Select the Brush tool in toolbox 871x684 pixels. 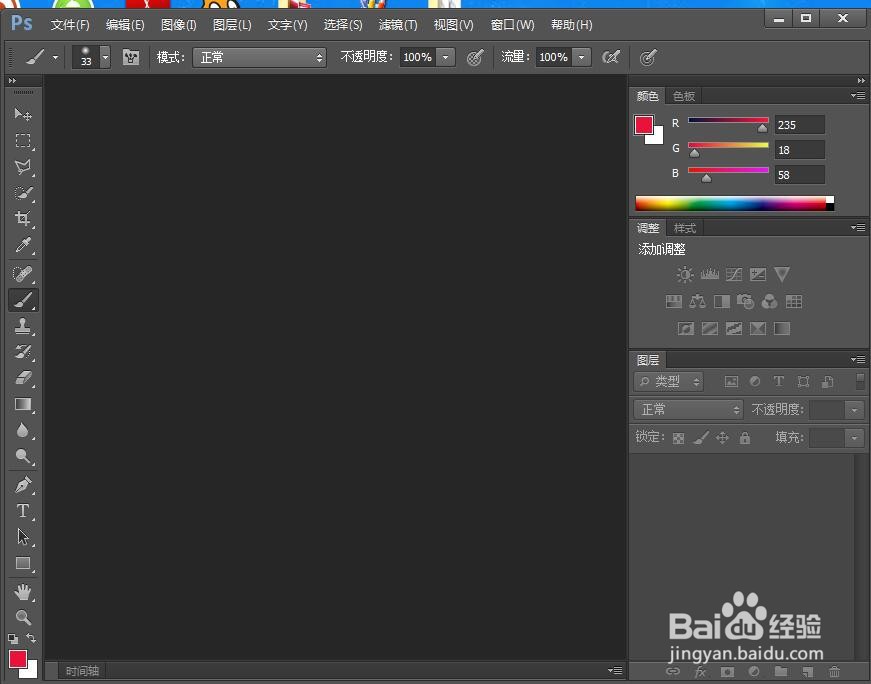pos(23,300)
